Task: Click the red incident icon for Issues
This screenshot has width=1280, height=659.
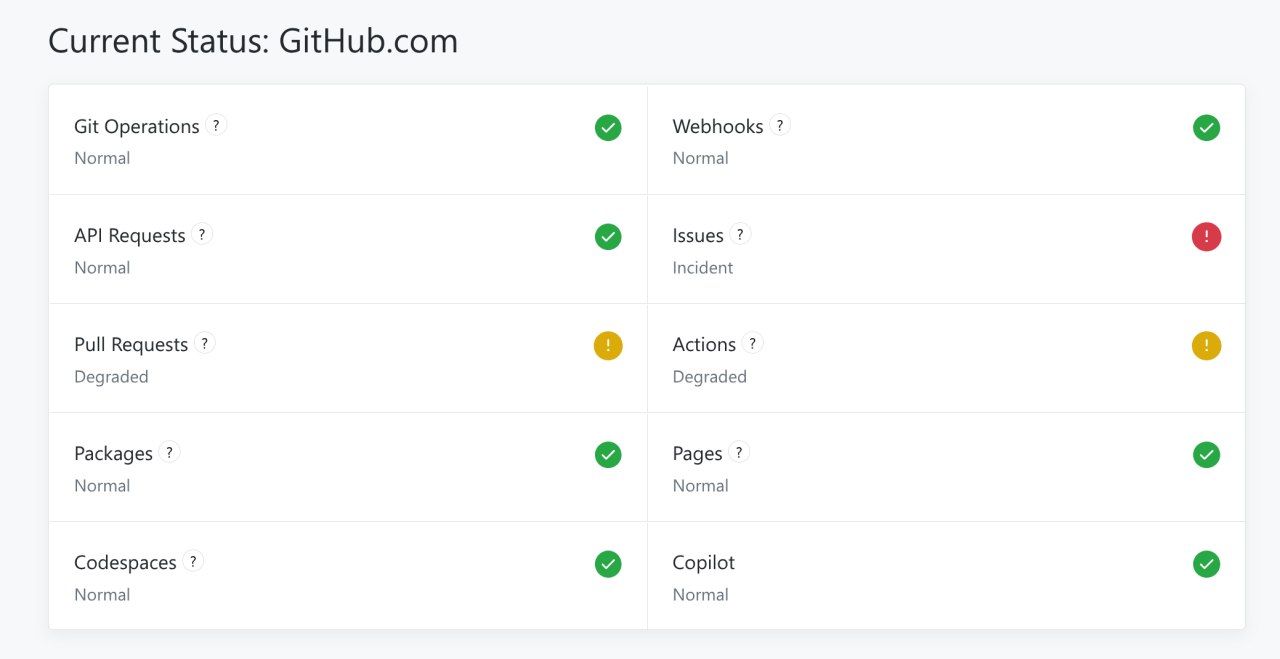Action: (x=1206, y=237)
